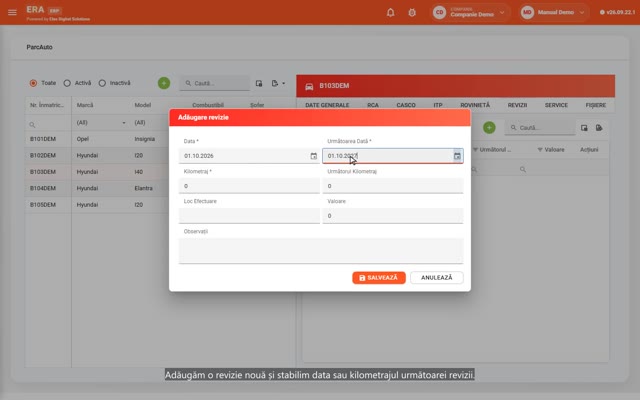Click the Următorul Kilometraj input field
Screen dimensions: 640x400
pos(393,186)
